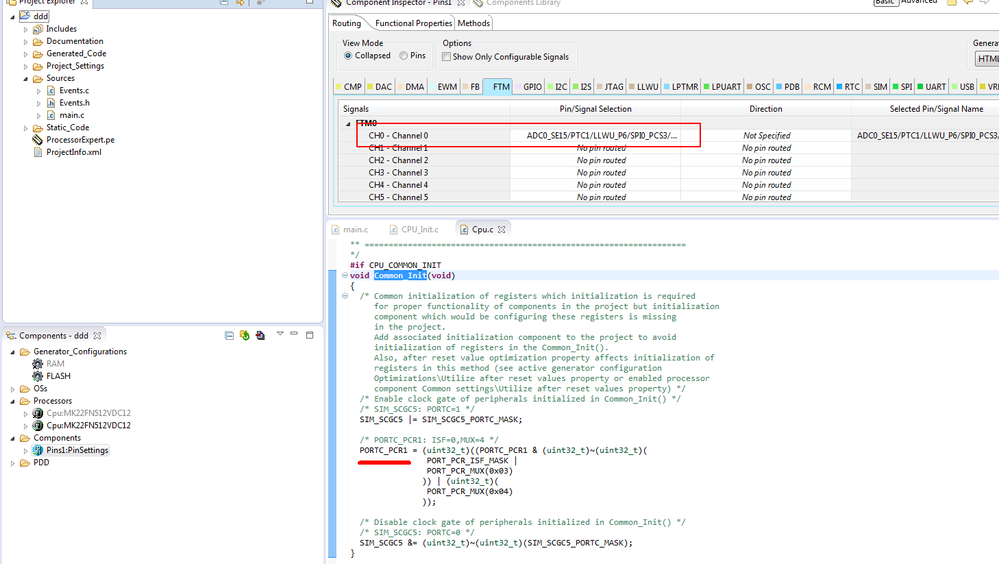
Task: Click CH1 - Channel 1 pin selection cell
Action: point(595,148)
